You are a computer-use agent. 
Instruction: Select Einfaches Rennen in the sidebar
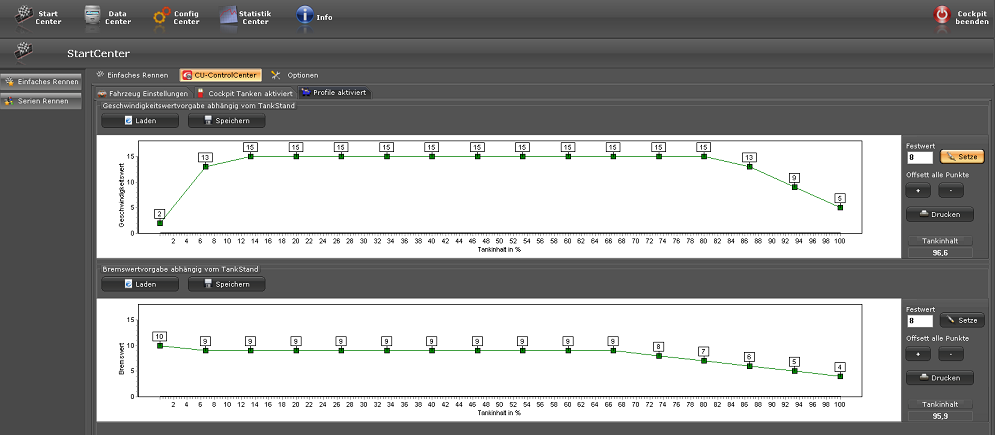click(x=41, y=81)
